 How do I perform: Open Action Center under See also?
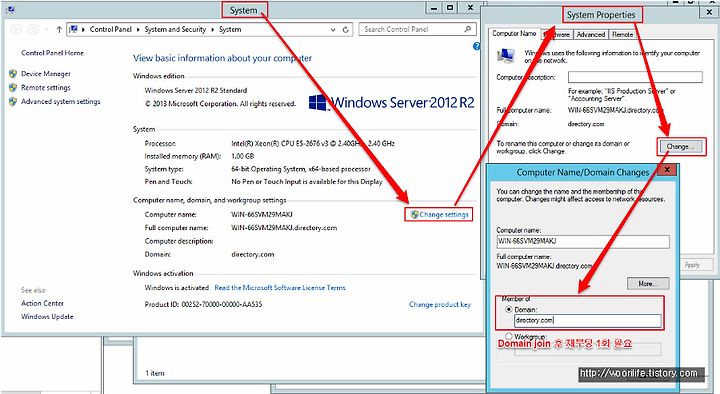coord(42,303)
